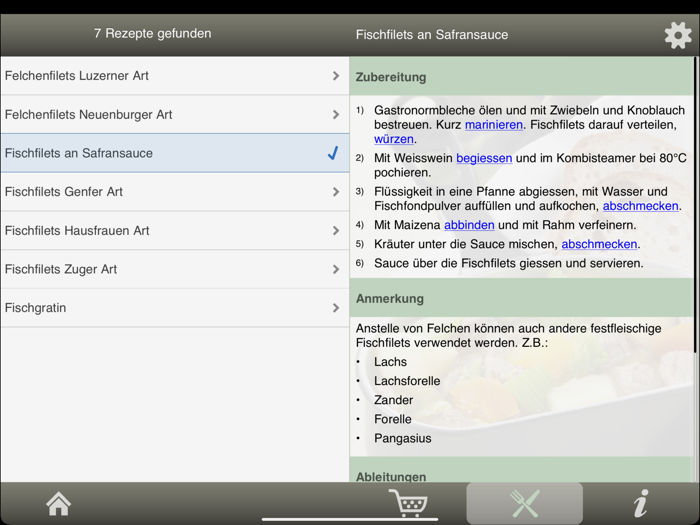Viewport: 700px width, 525px height.
Task: Follow the 'würzen' link
Action: 394,139
